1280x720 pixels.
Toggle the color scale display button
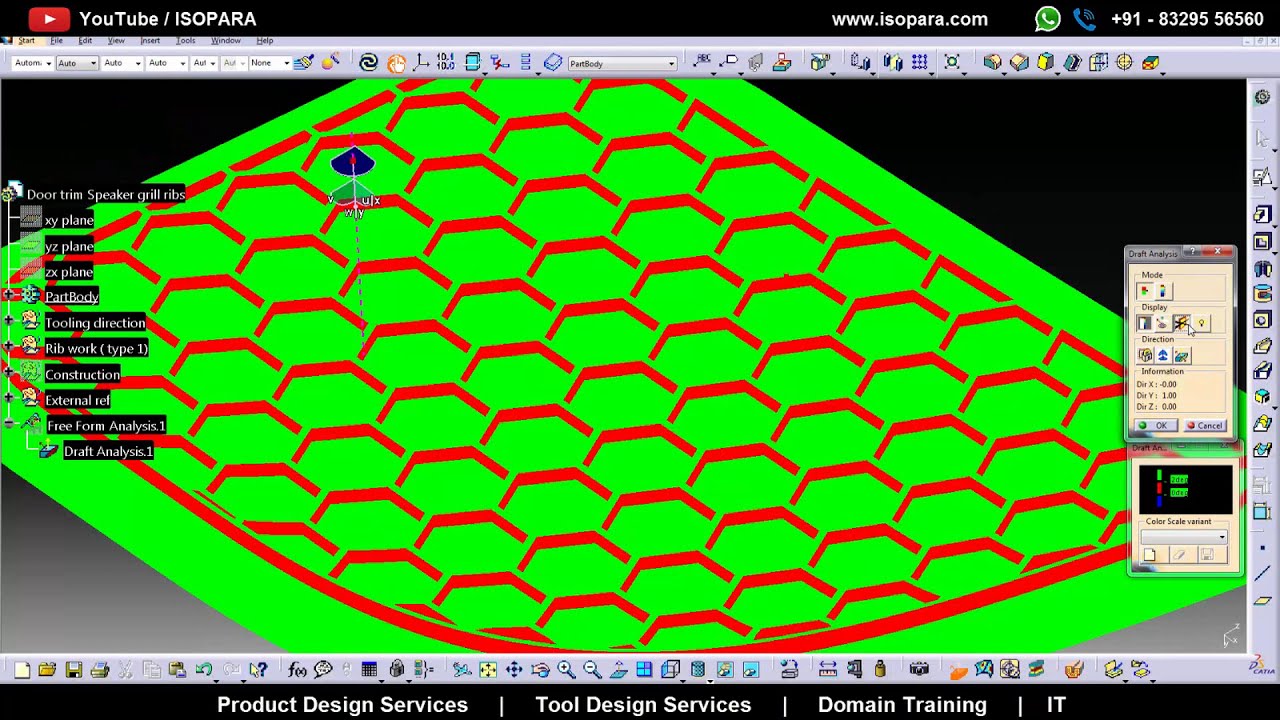click(1145, 323)
